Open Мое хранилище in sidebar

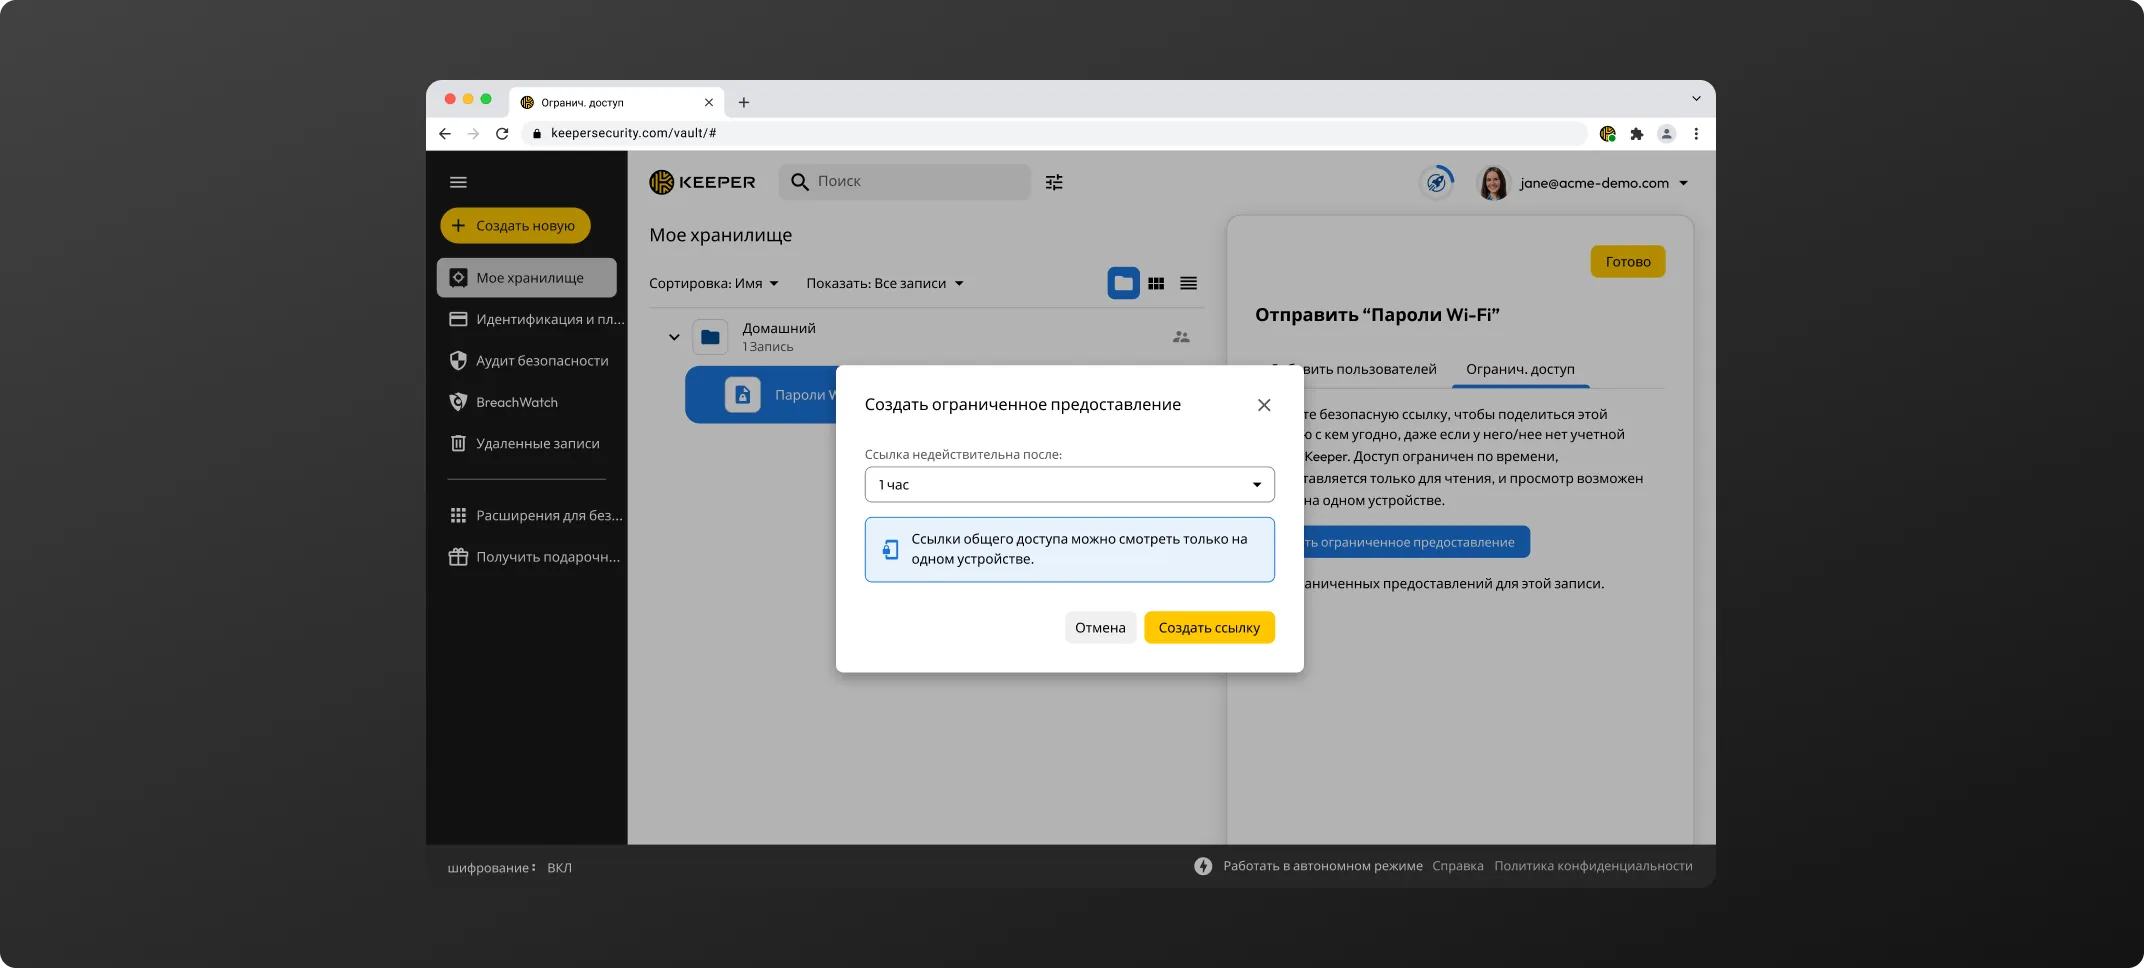coord(527,278)
